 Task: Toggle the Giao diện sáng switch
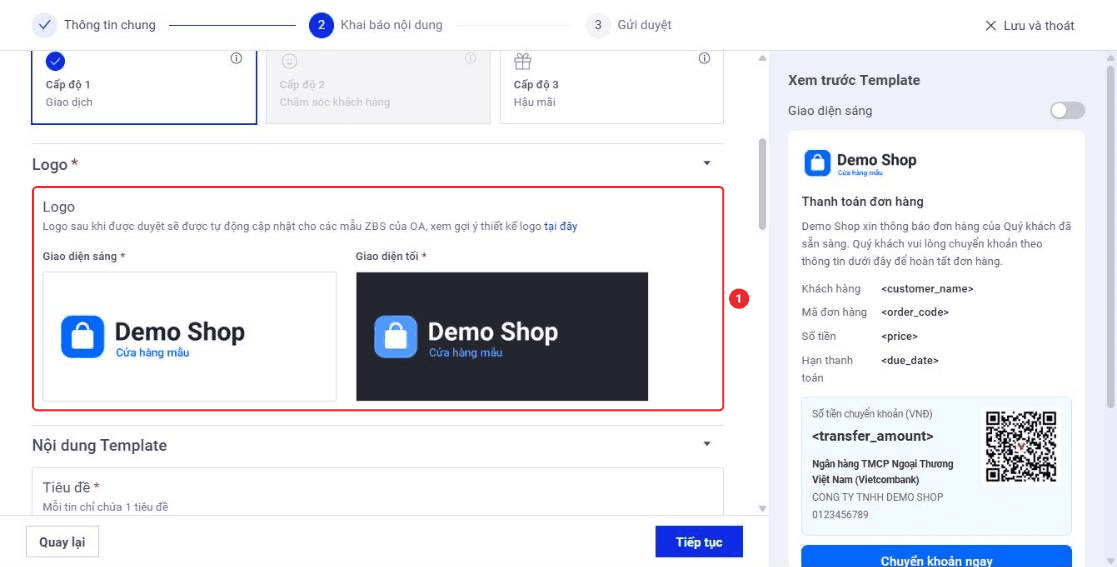click(x=1067, y=110)
